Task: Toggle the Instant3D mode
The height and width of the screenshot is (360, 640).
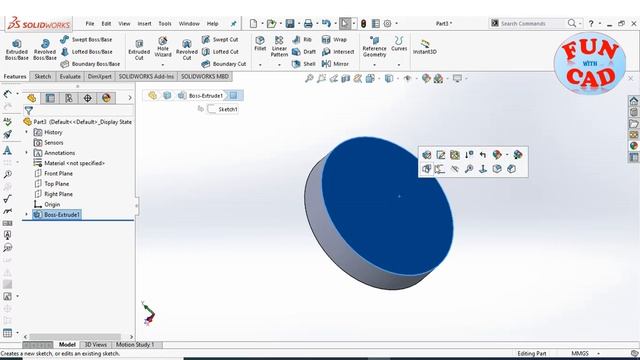Action: (424, 47)
